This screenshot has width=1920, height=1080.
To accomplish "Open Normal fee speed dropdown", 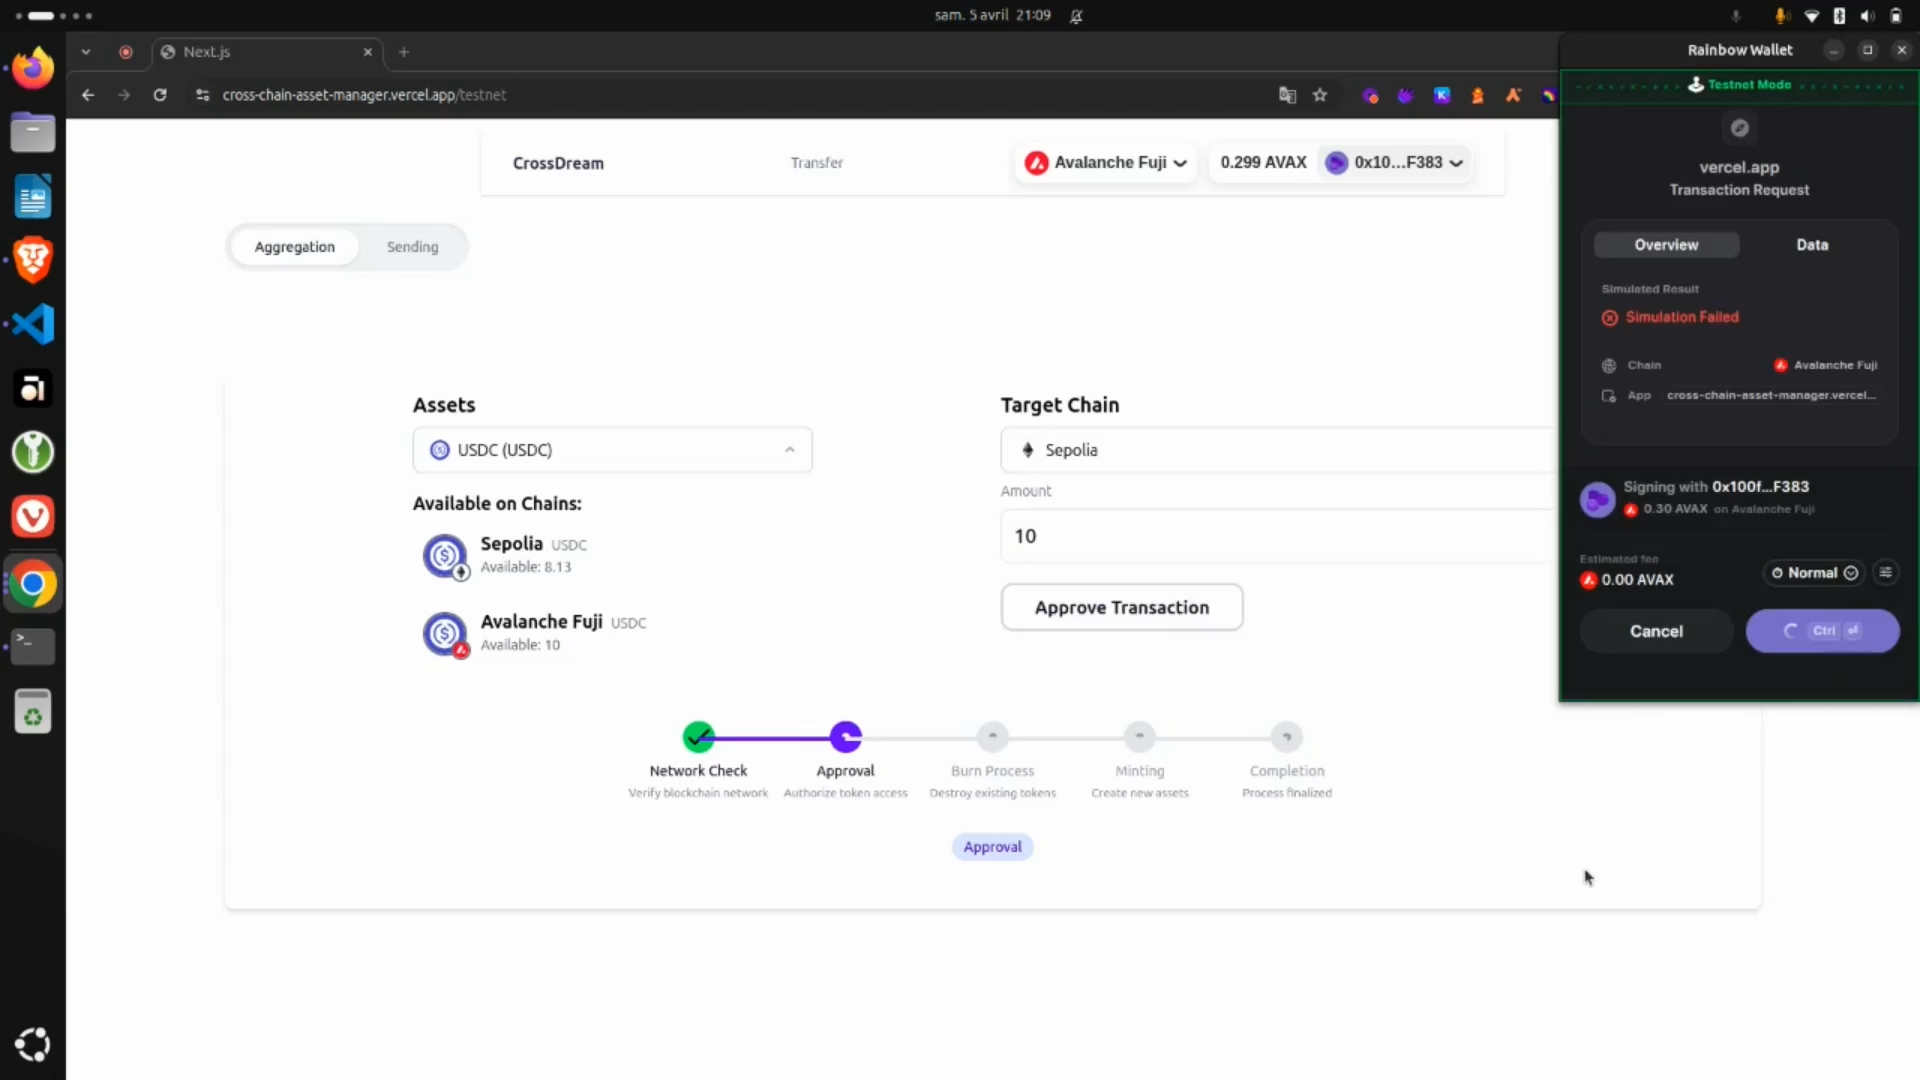I will [1813, 573].
